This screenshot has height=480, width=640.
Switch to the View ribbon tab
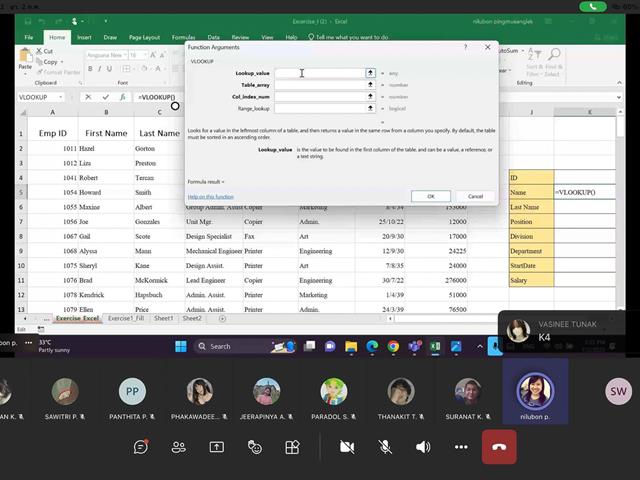[267, 37]
